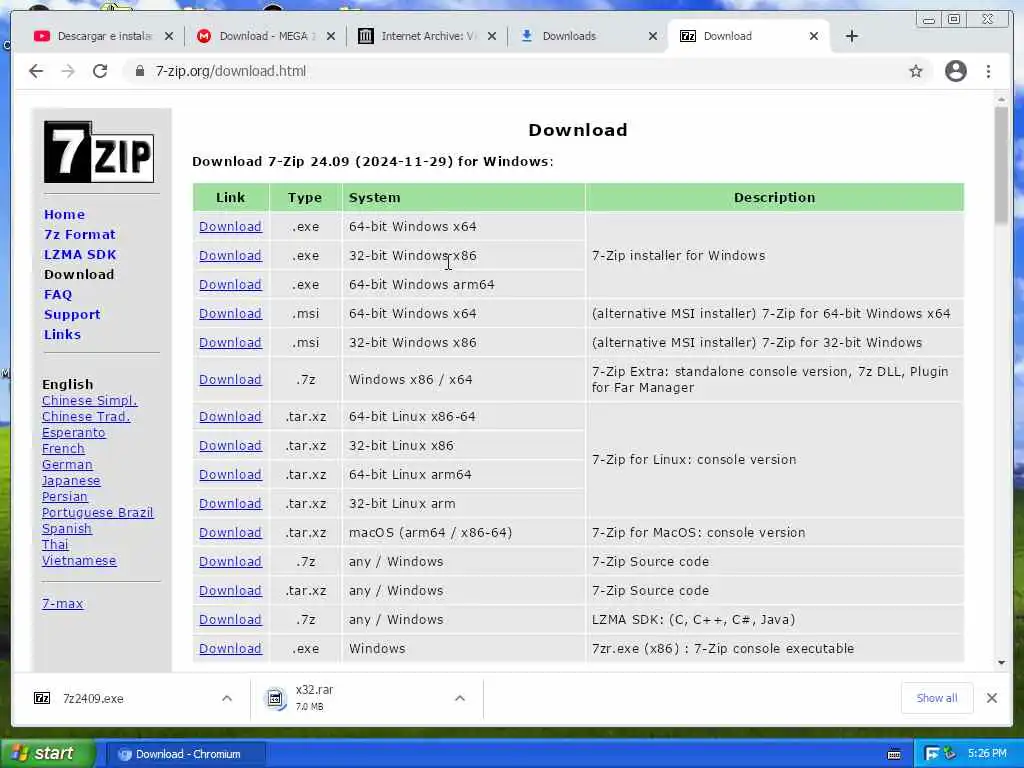This screenshot has width=1024, height=768.
Task: Click the keyboard icon in the taskbar
Action: coord(894,754)
